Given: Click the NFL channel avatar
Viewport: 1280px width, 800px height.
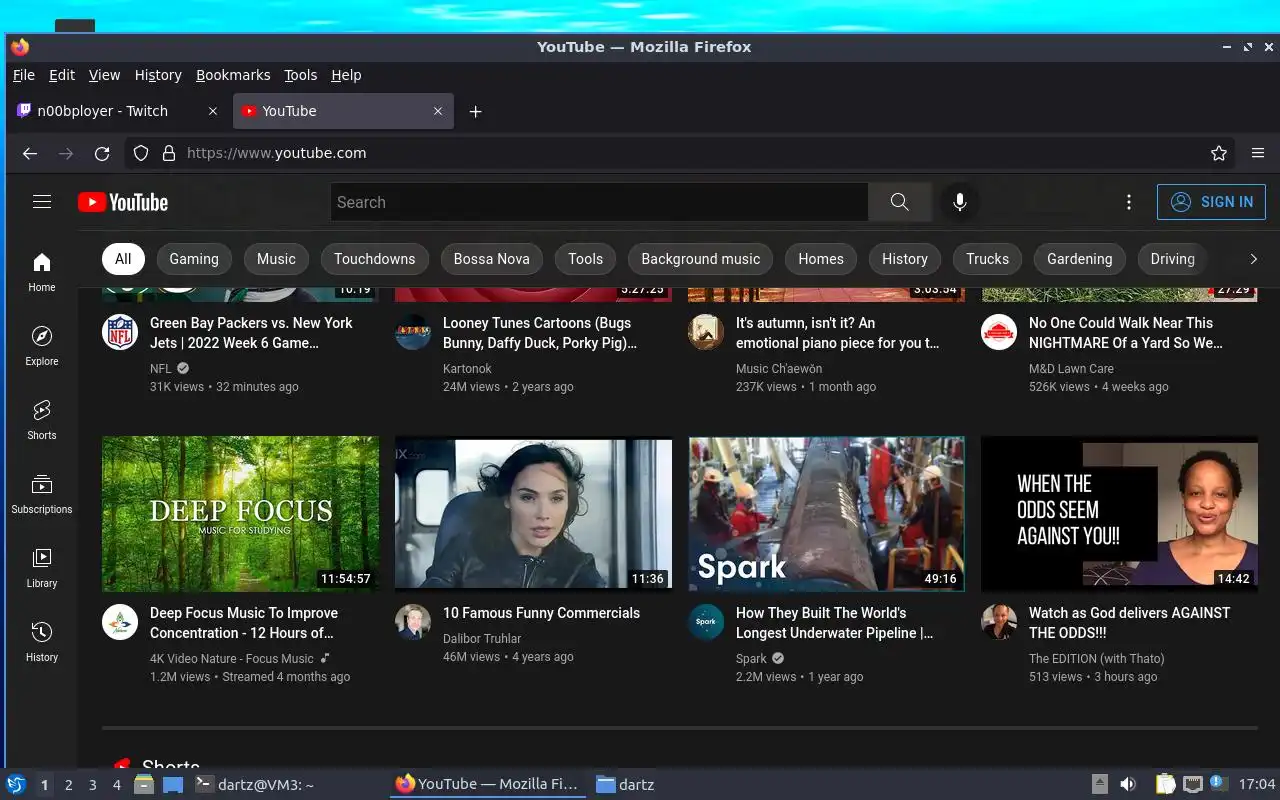Looking at the screenshot, I should (120, 332).
